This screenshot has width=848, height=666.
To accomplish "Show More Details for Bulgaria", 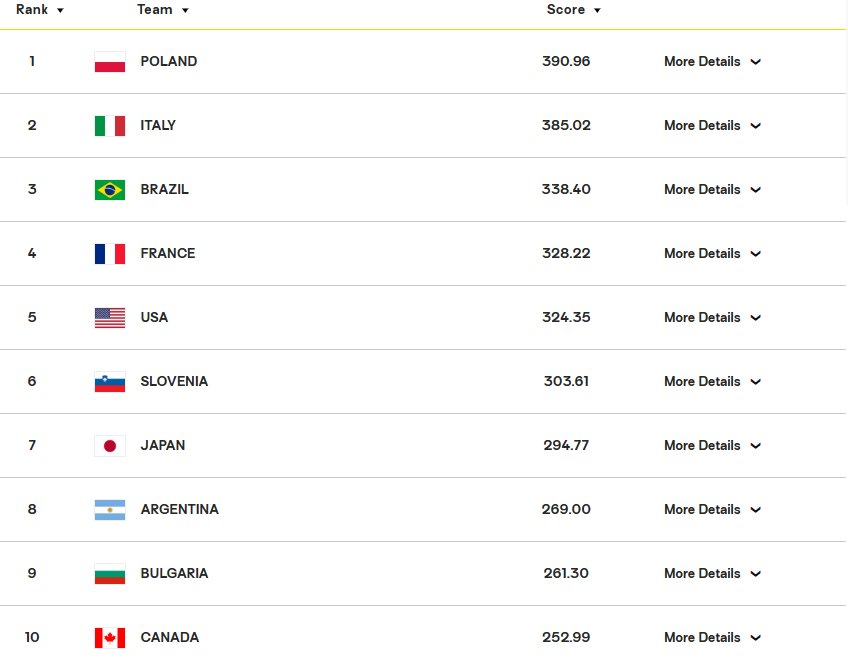I will pyautogui.click(x=712, y=573).
